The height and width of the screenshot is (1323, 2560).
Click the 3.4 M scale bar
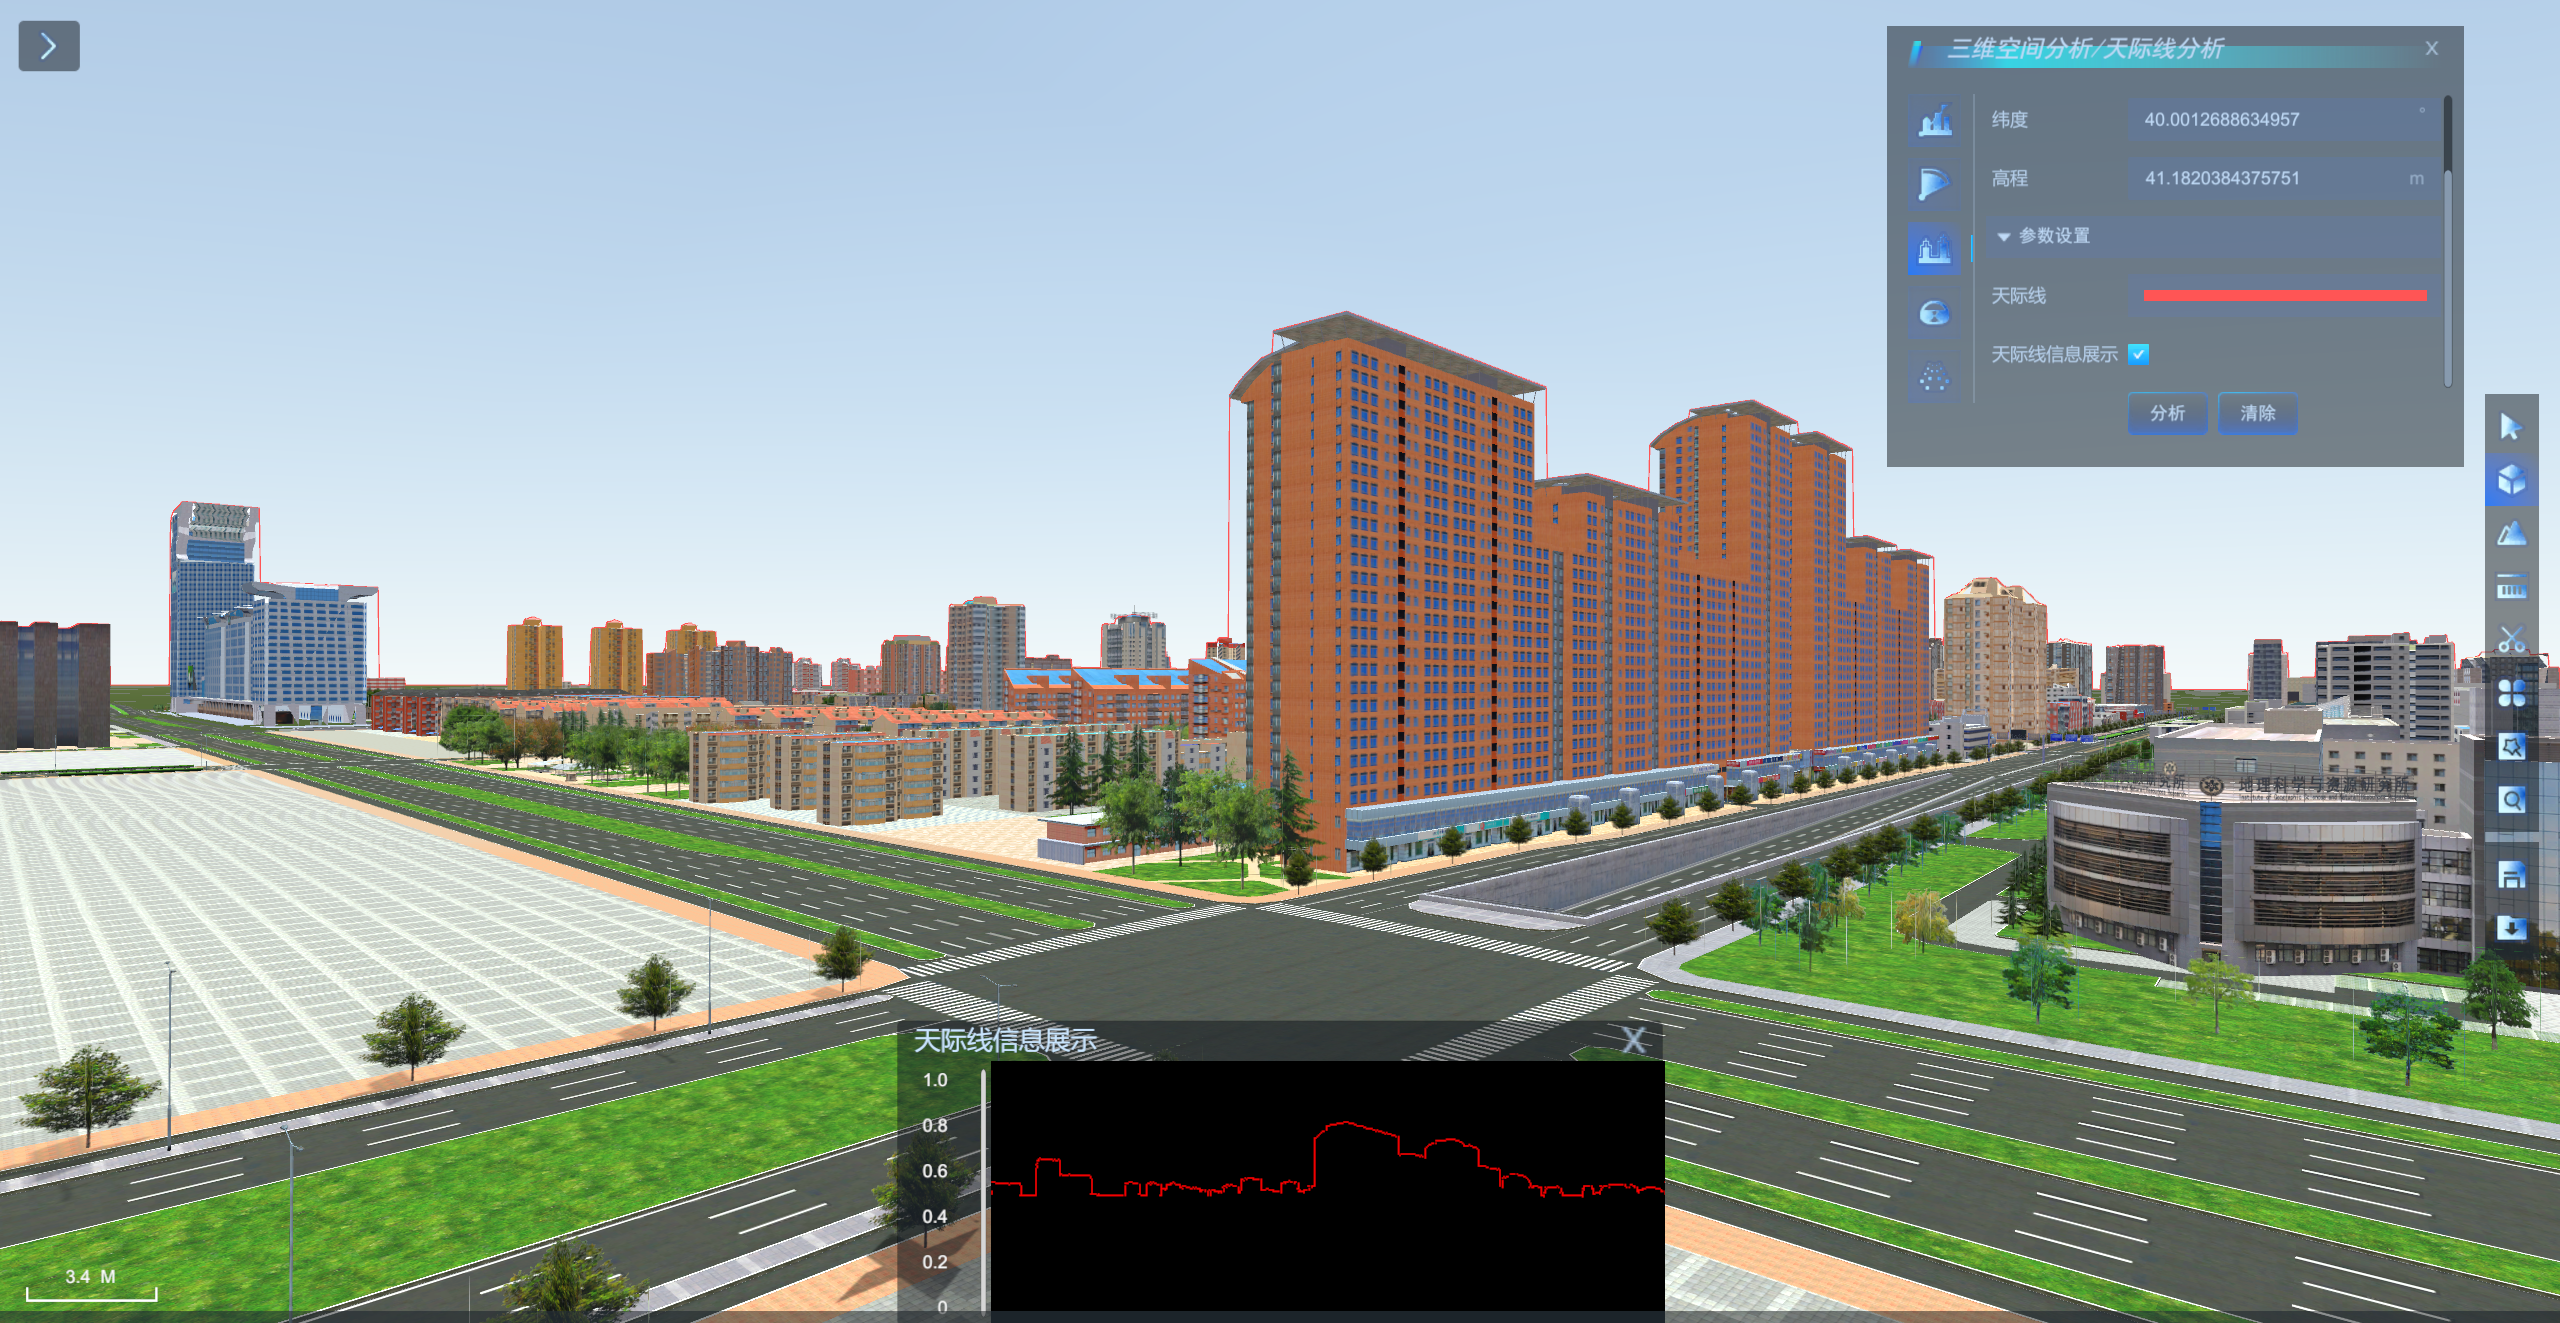91,1285
